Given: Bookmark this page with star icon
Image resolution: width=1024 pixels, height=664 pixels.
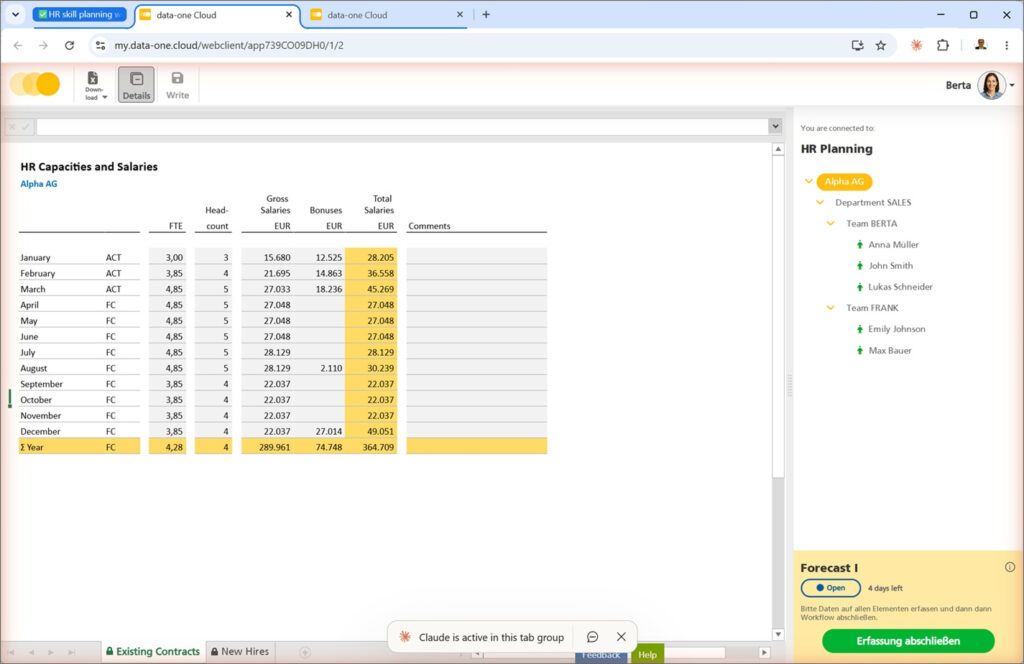Looking at the screenshot, I should (880, 45).
